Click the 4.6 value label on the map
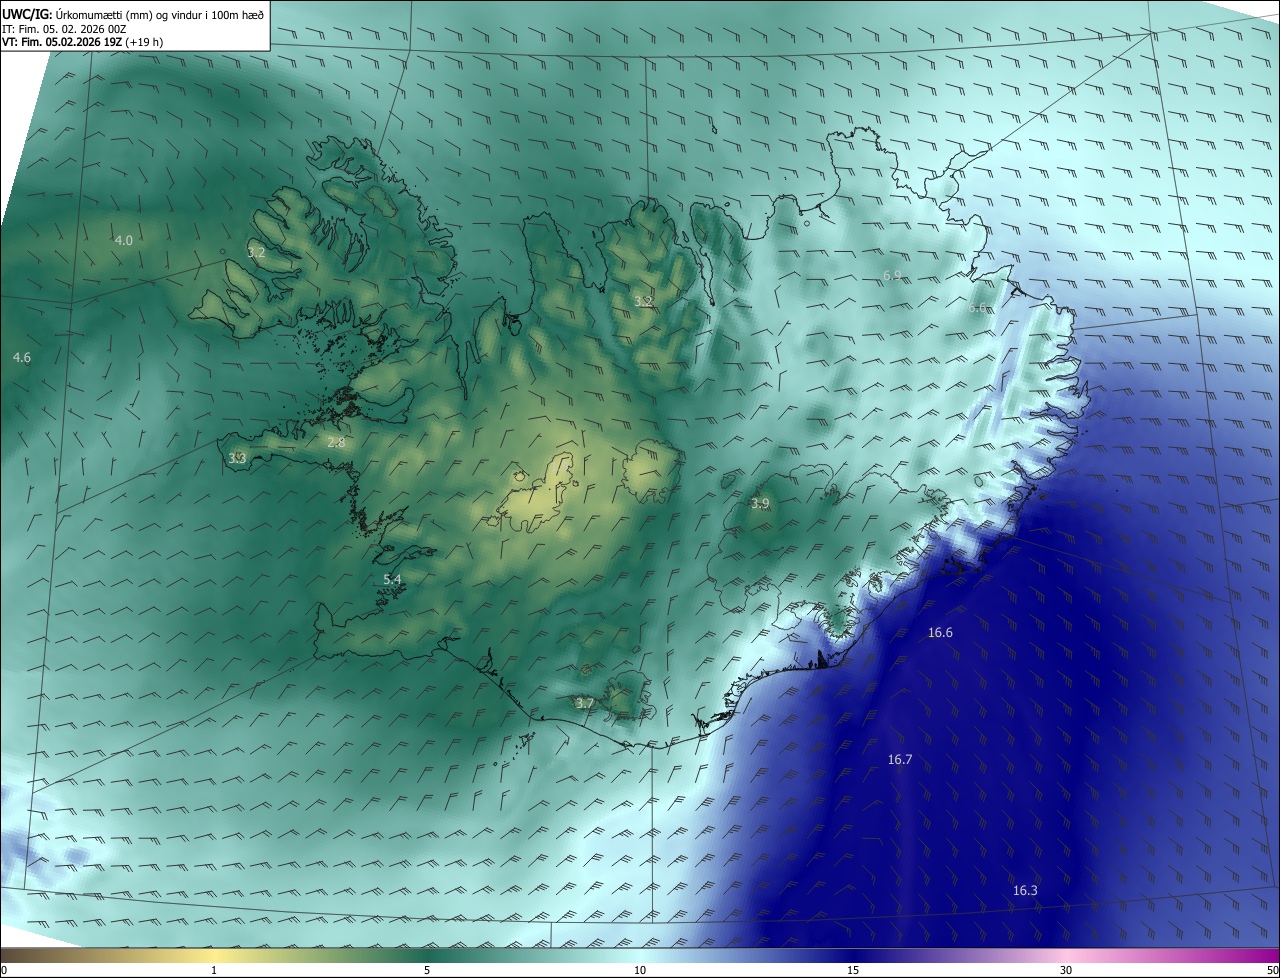 tap(22, 357)
